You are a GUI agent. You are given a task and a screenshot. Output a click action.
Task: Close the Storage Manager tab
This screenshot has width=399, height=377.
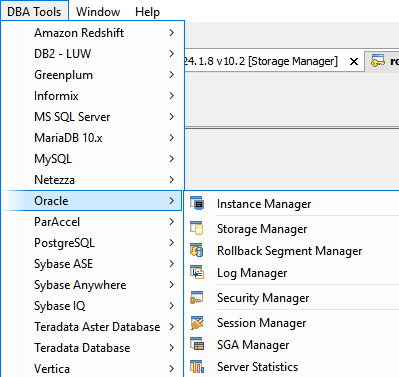click(x=354, y=62)
